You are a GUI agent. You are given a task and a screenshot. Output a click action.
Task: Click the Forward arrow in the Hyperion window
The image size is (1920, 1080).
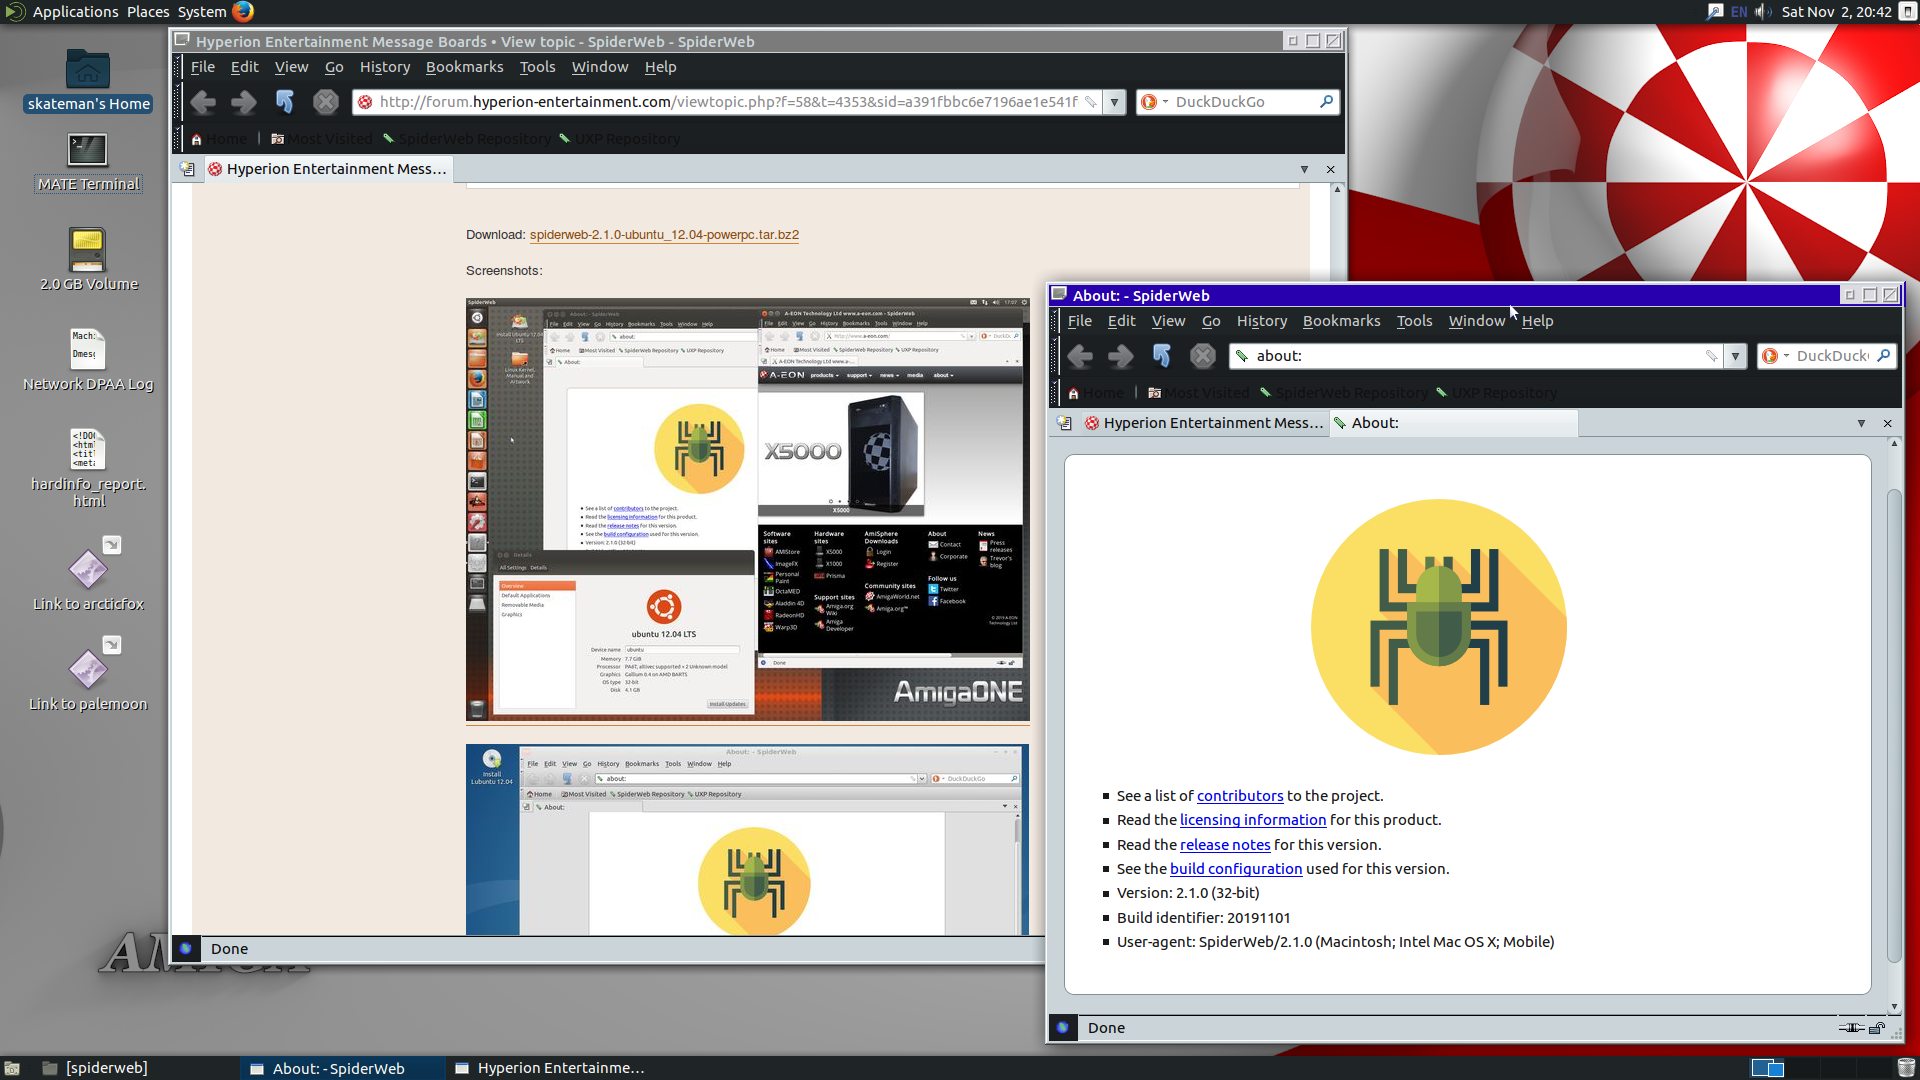tap(244, 102)
